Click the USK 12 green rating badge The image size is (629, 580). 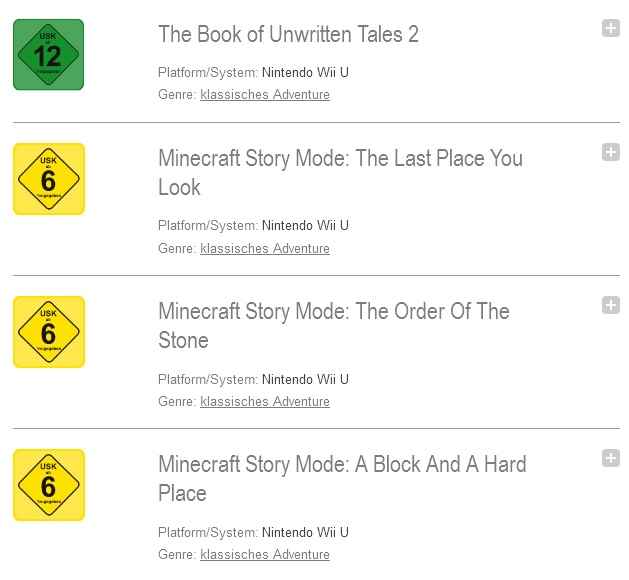pos(49,55)
